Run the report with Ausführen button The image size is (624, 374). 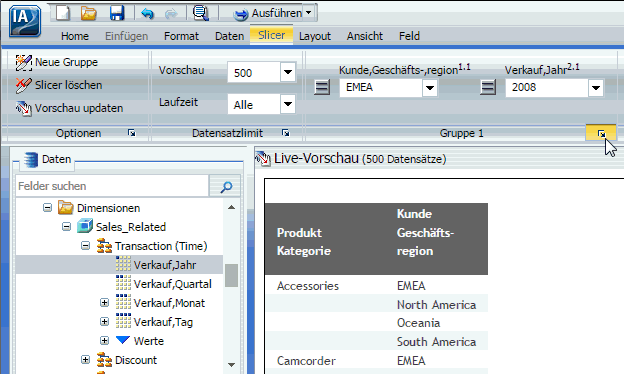(267, 13)
